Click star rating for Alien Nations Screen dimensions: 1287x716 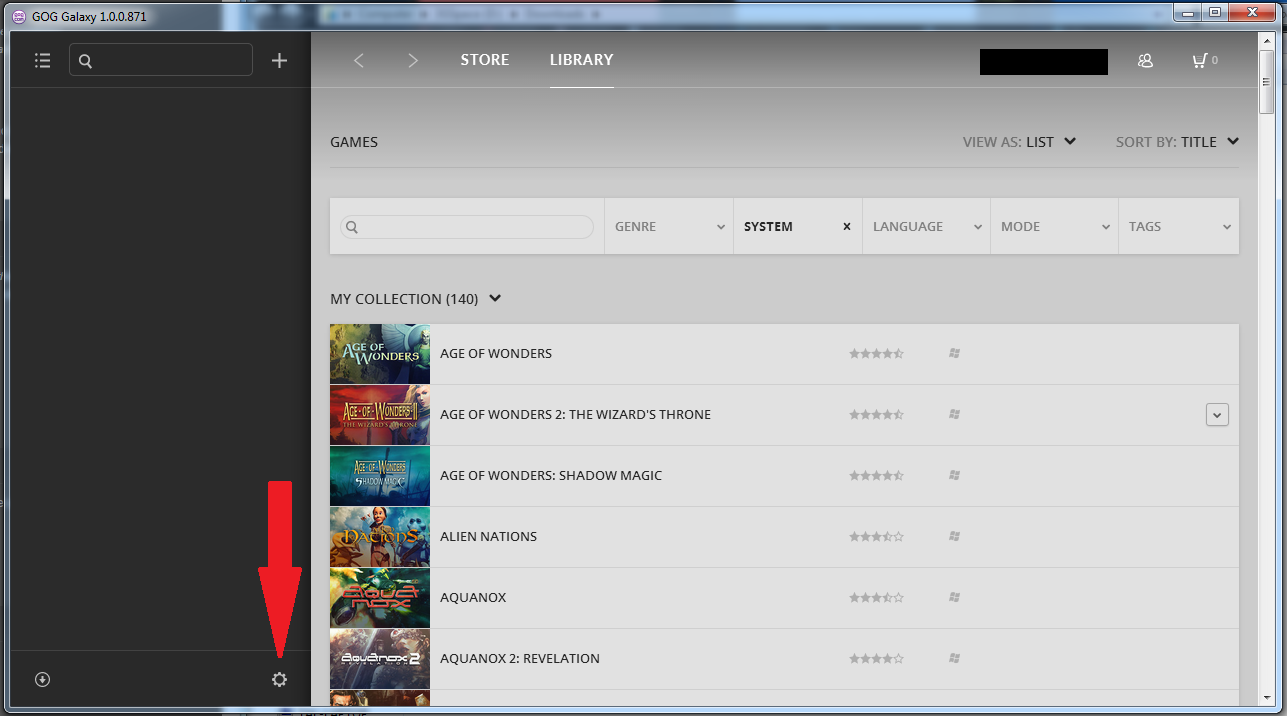876,537
